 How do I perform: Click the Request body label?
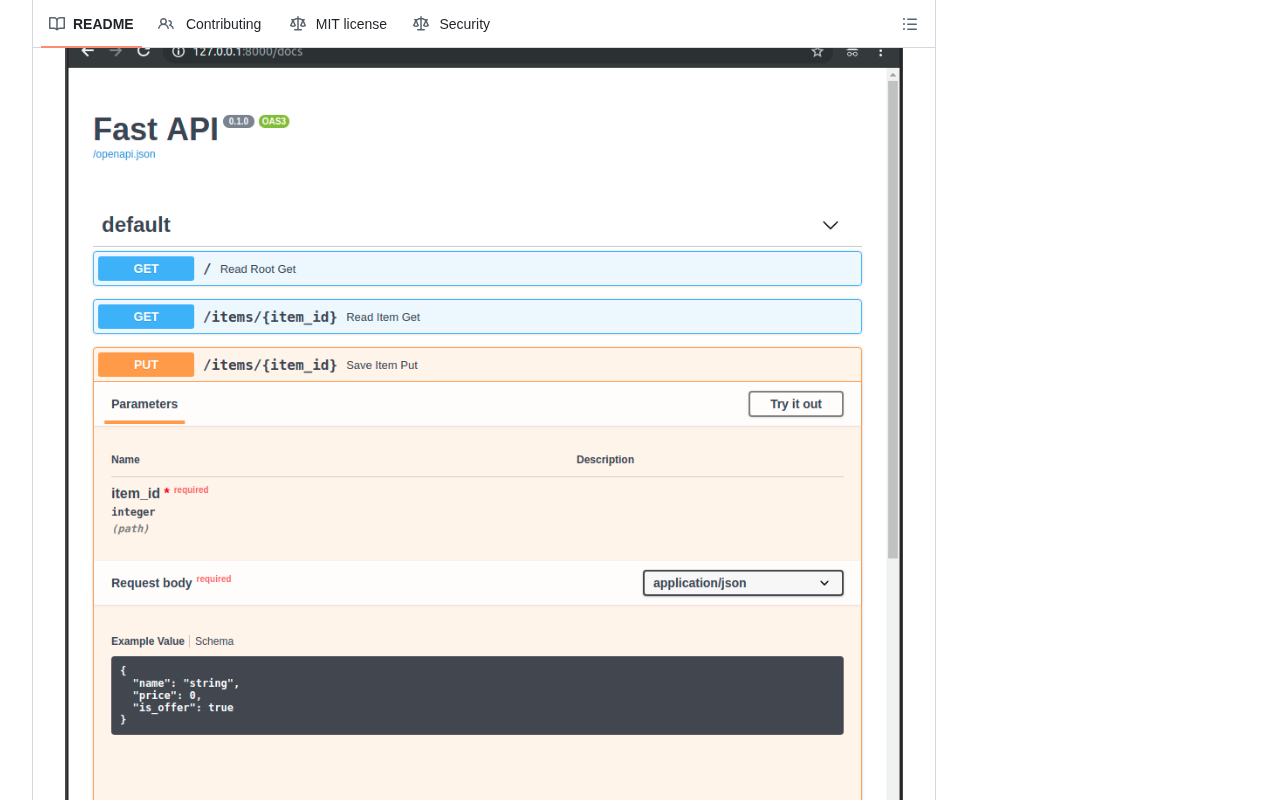click(x=152, y=583)
